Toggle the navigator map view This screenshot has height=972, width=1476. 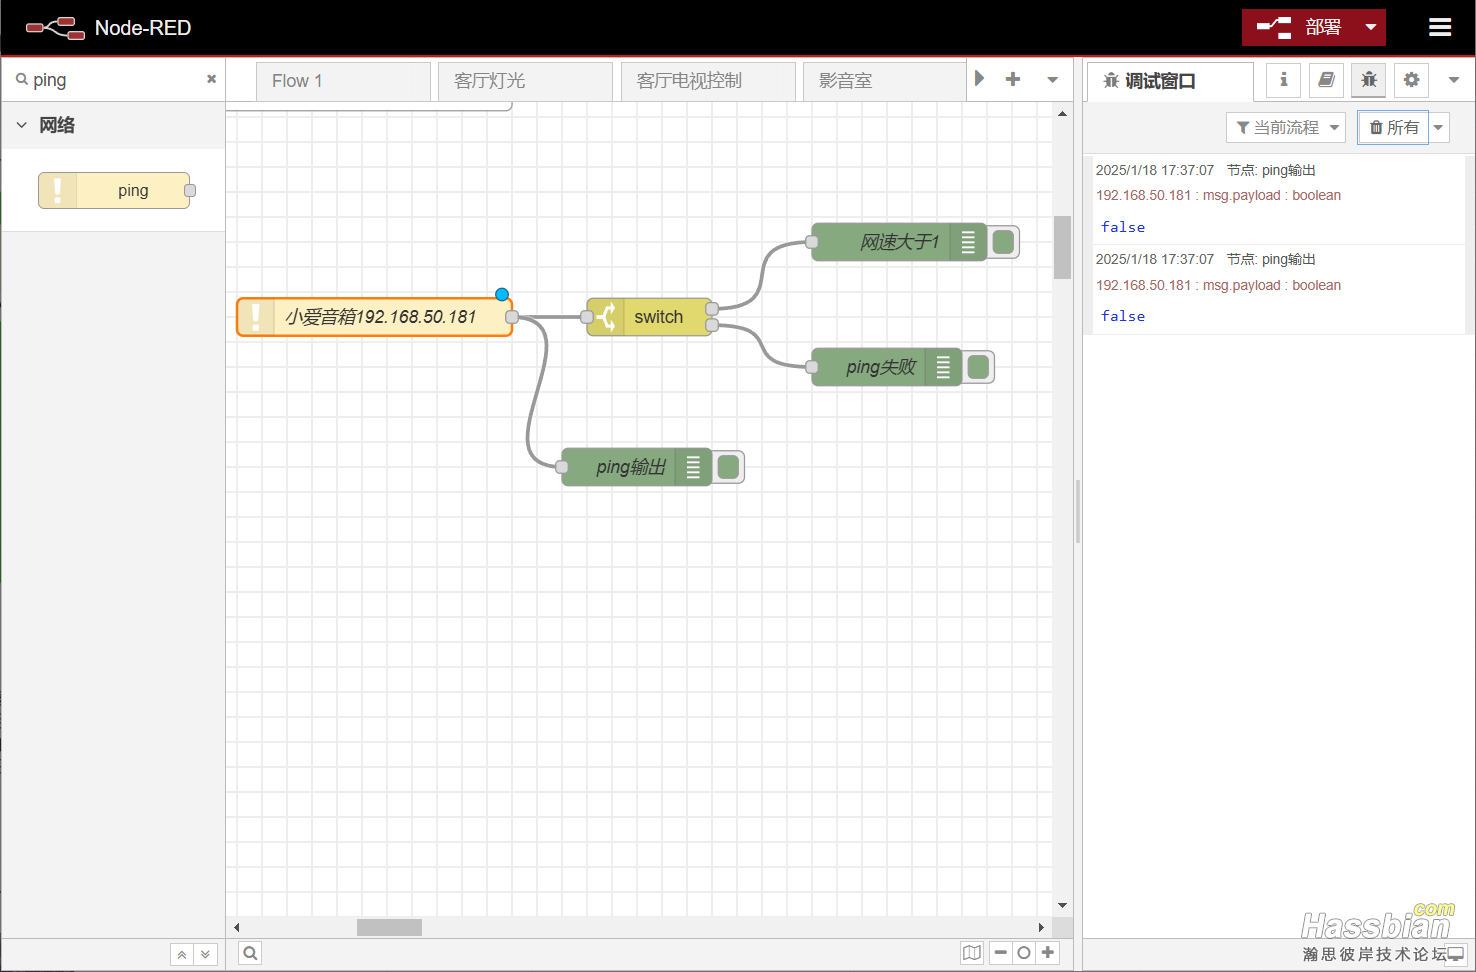(x=972, y=953)
